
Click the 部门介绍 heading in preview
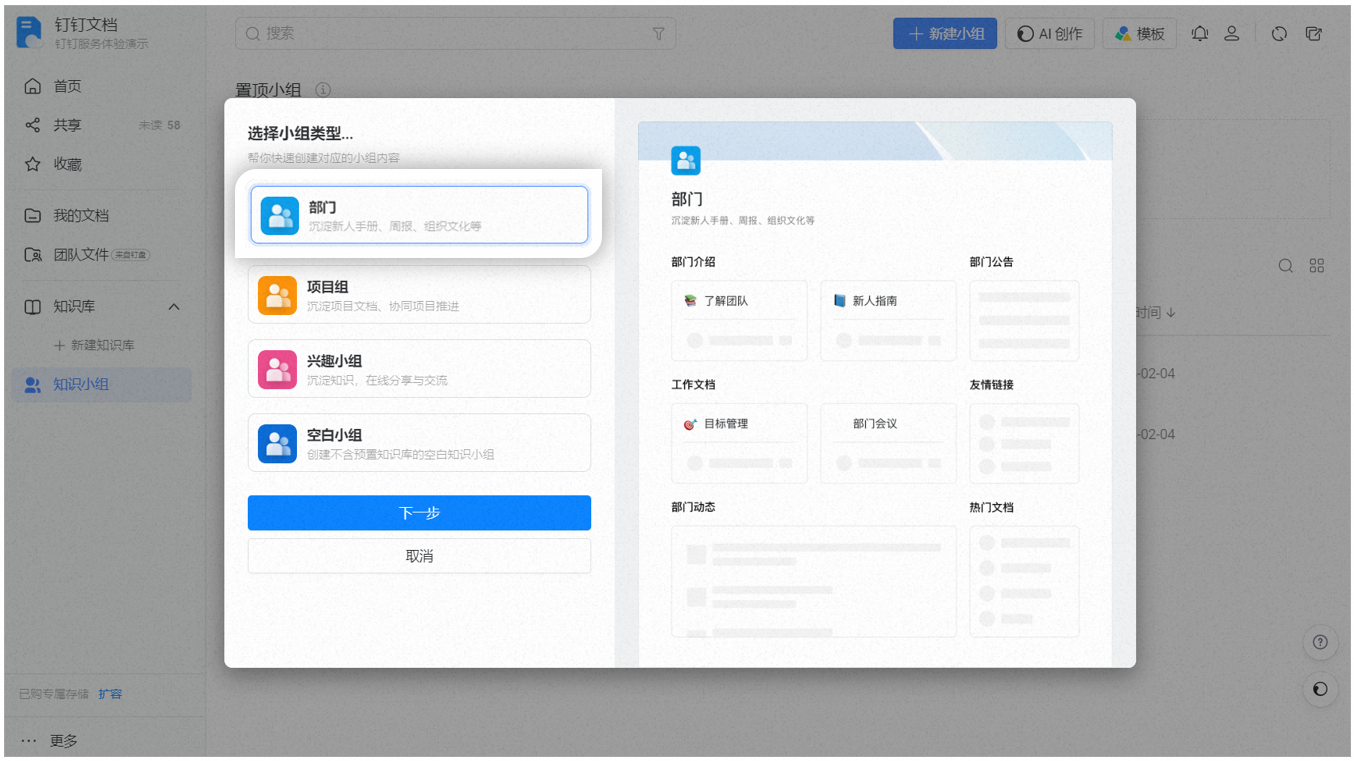693,262
